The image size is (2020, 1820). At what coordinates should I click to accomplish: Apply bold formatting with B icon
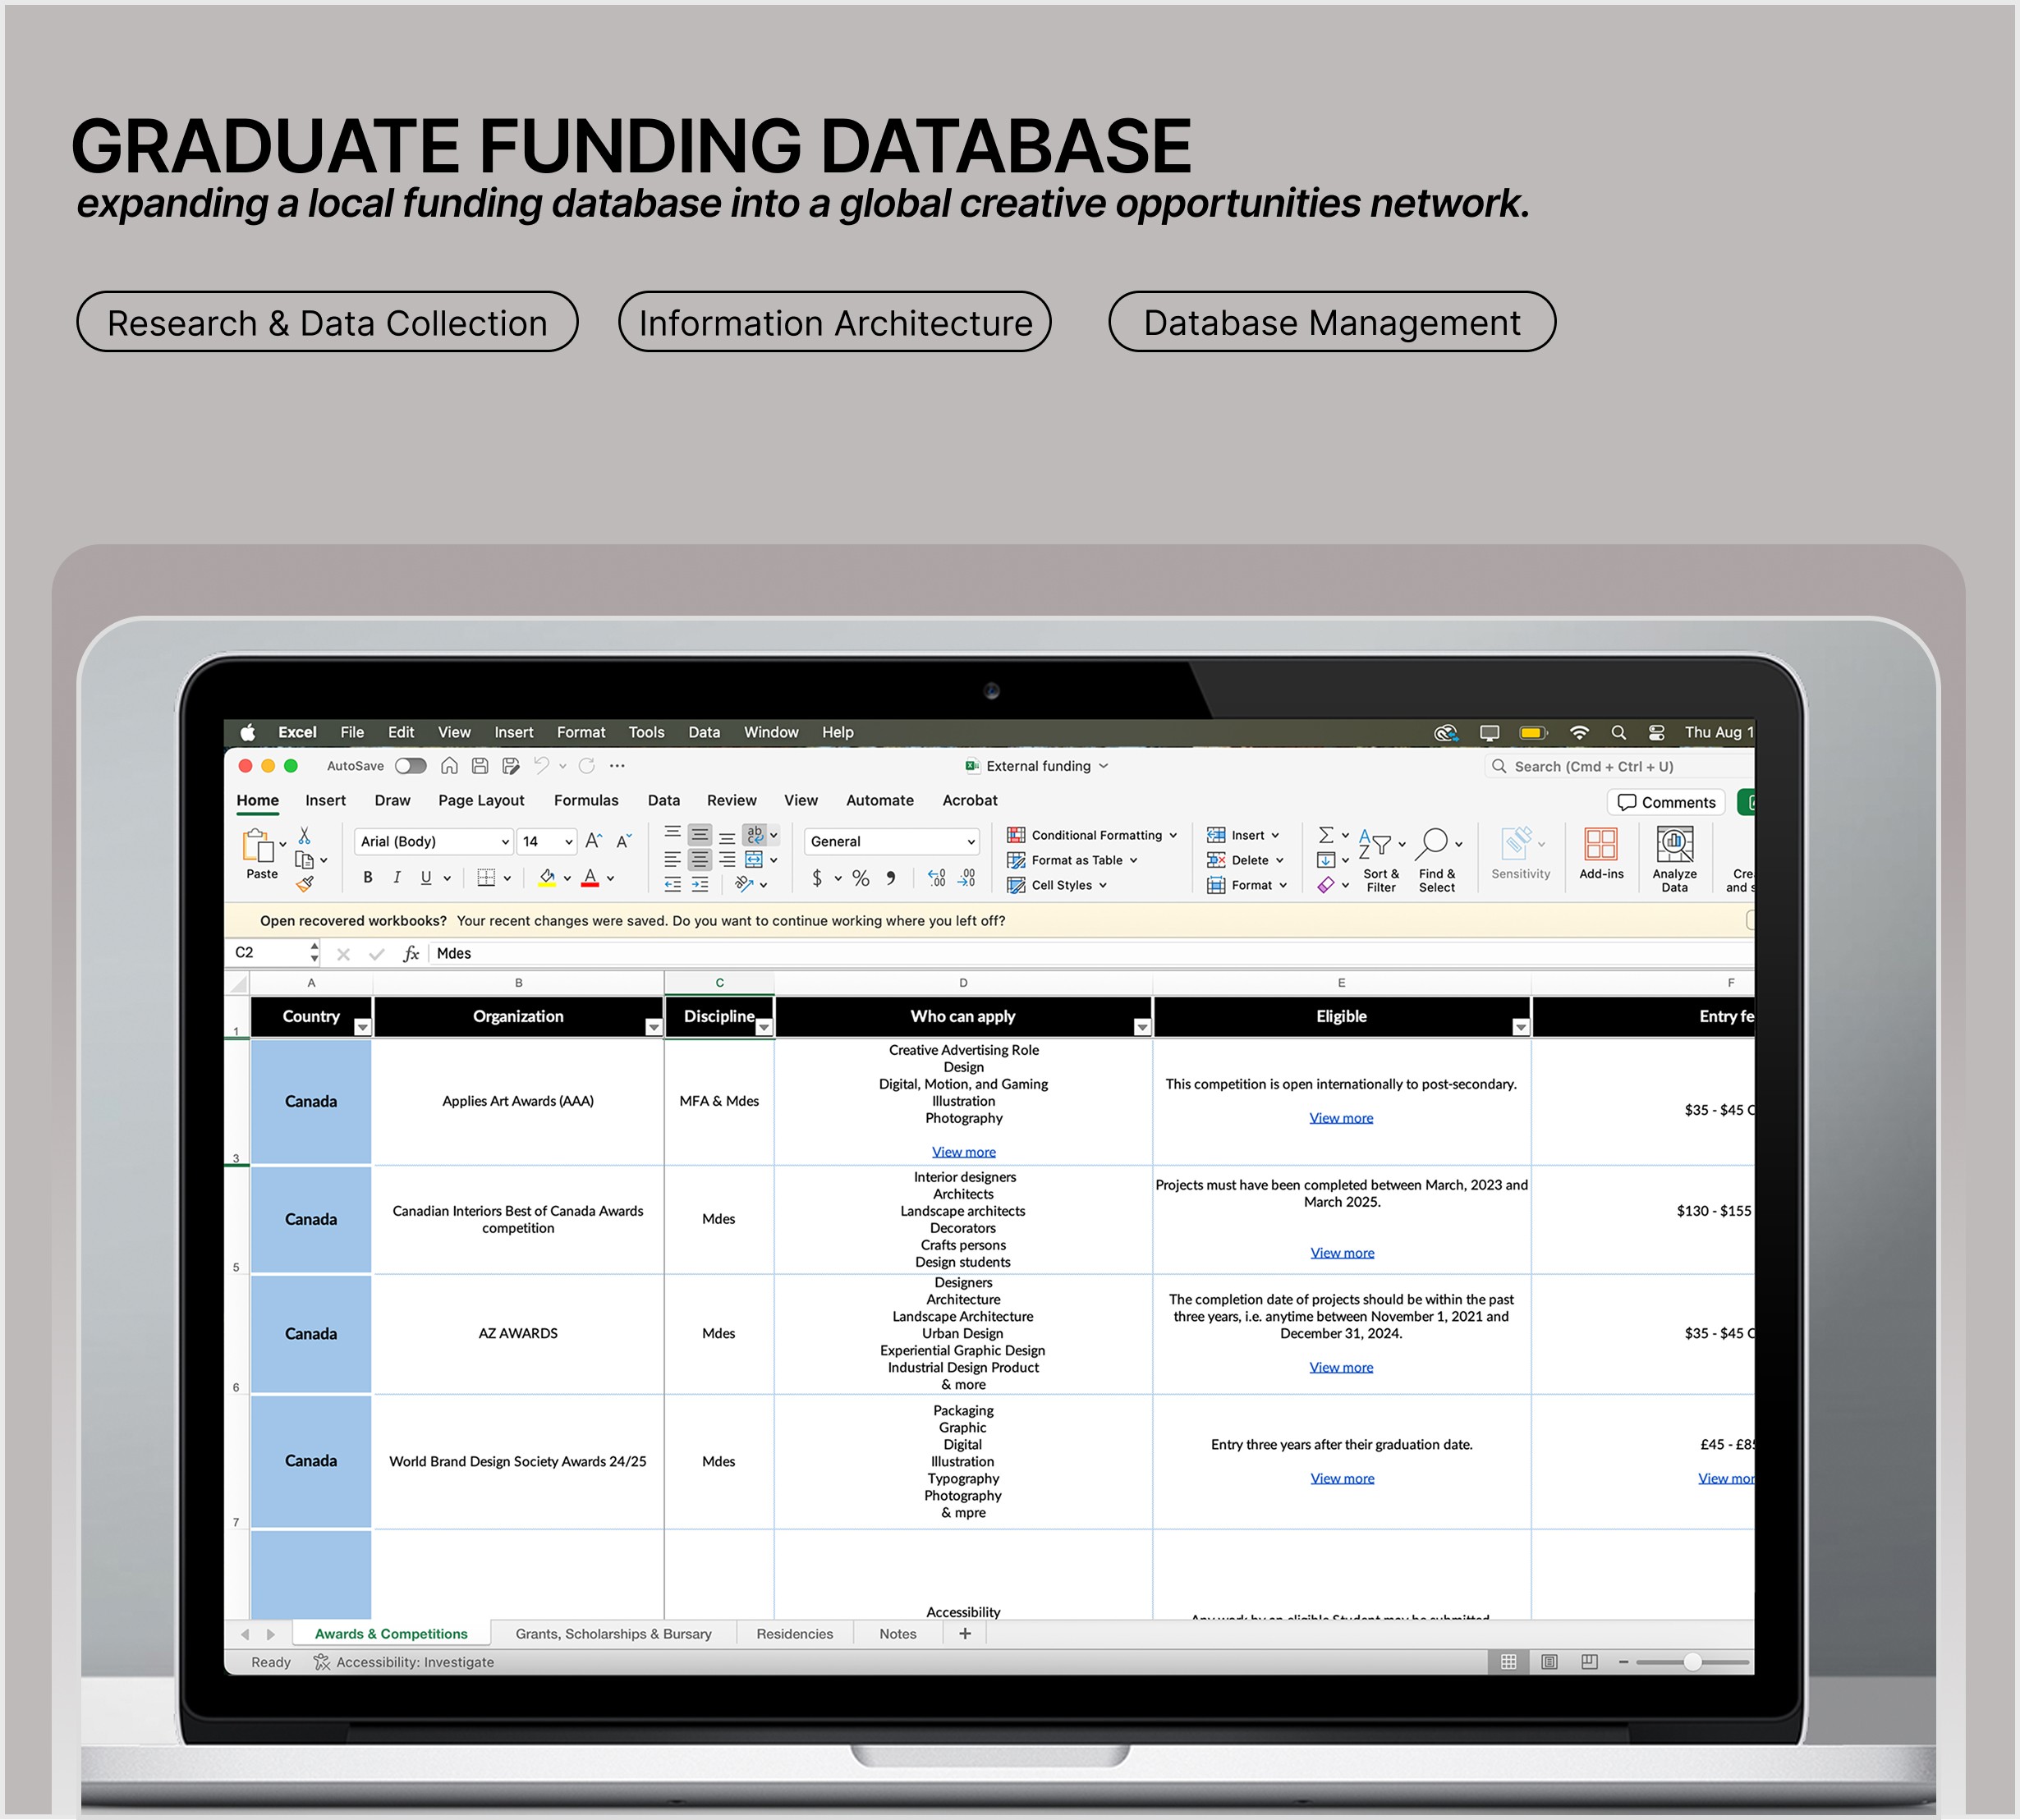[x=368, y=878]
